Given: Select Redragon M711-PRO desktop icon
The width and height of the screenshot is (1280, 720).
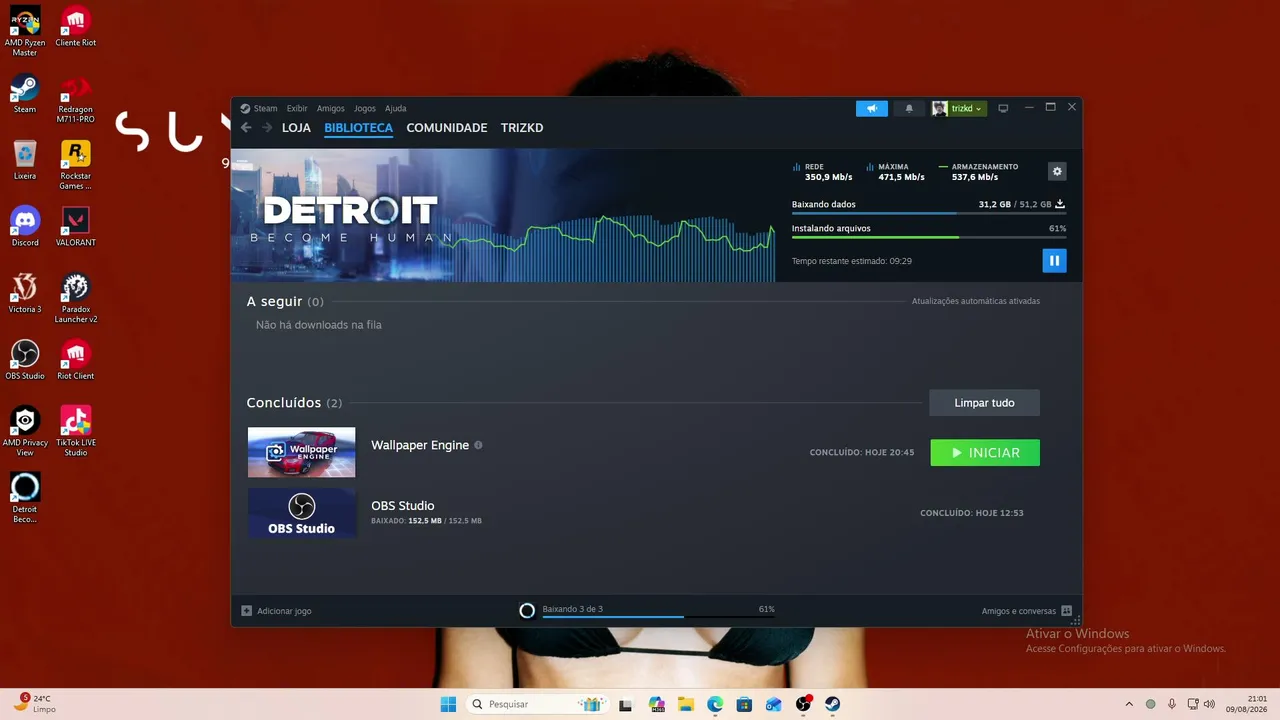Looking at the screenshot, I should point(75,99).
